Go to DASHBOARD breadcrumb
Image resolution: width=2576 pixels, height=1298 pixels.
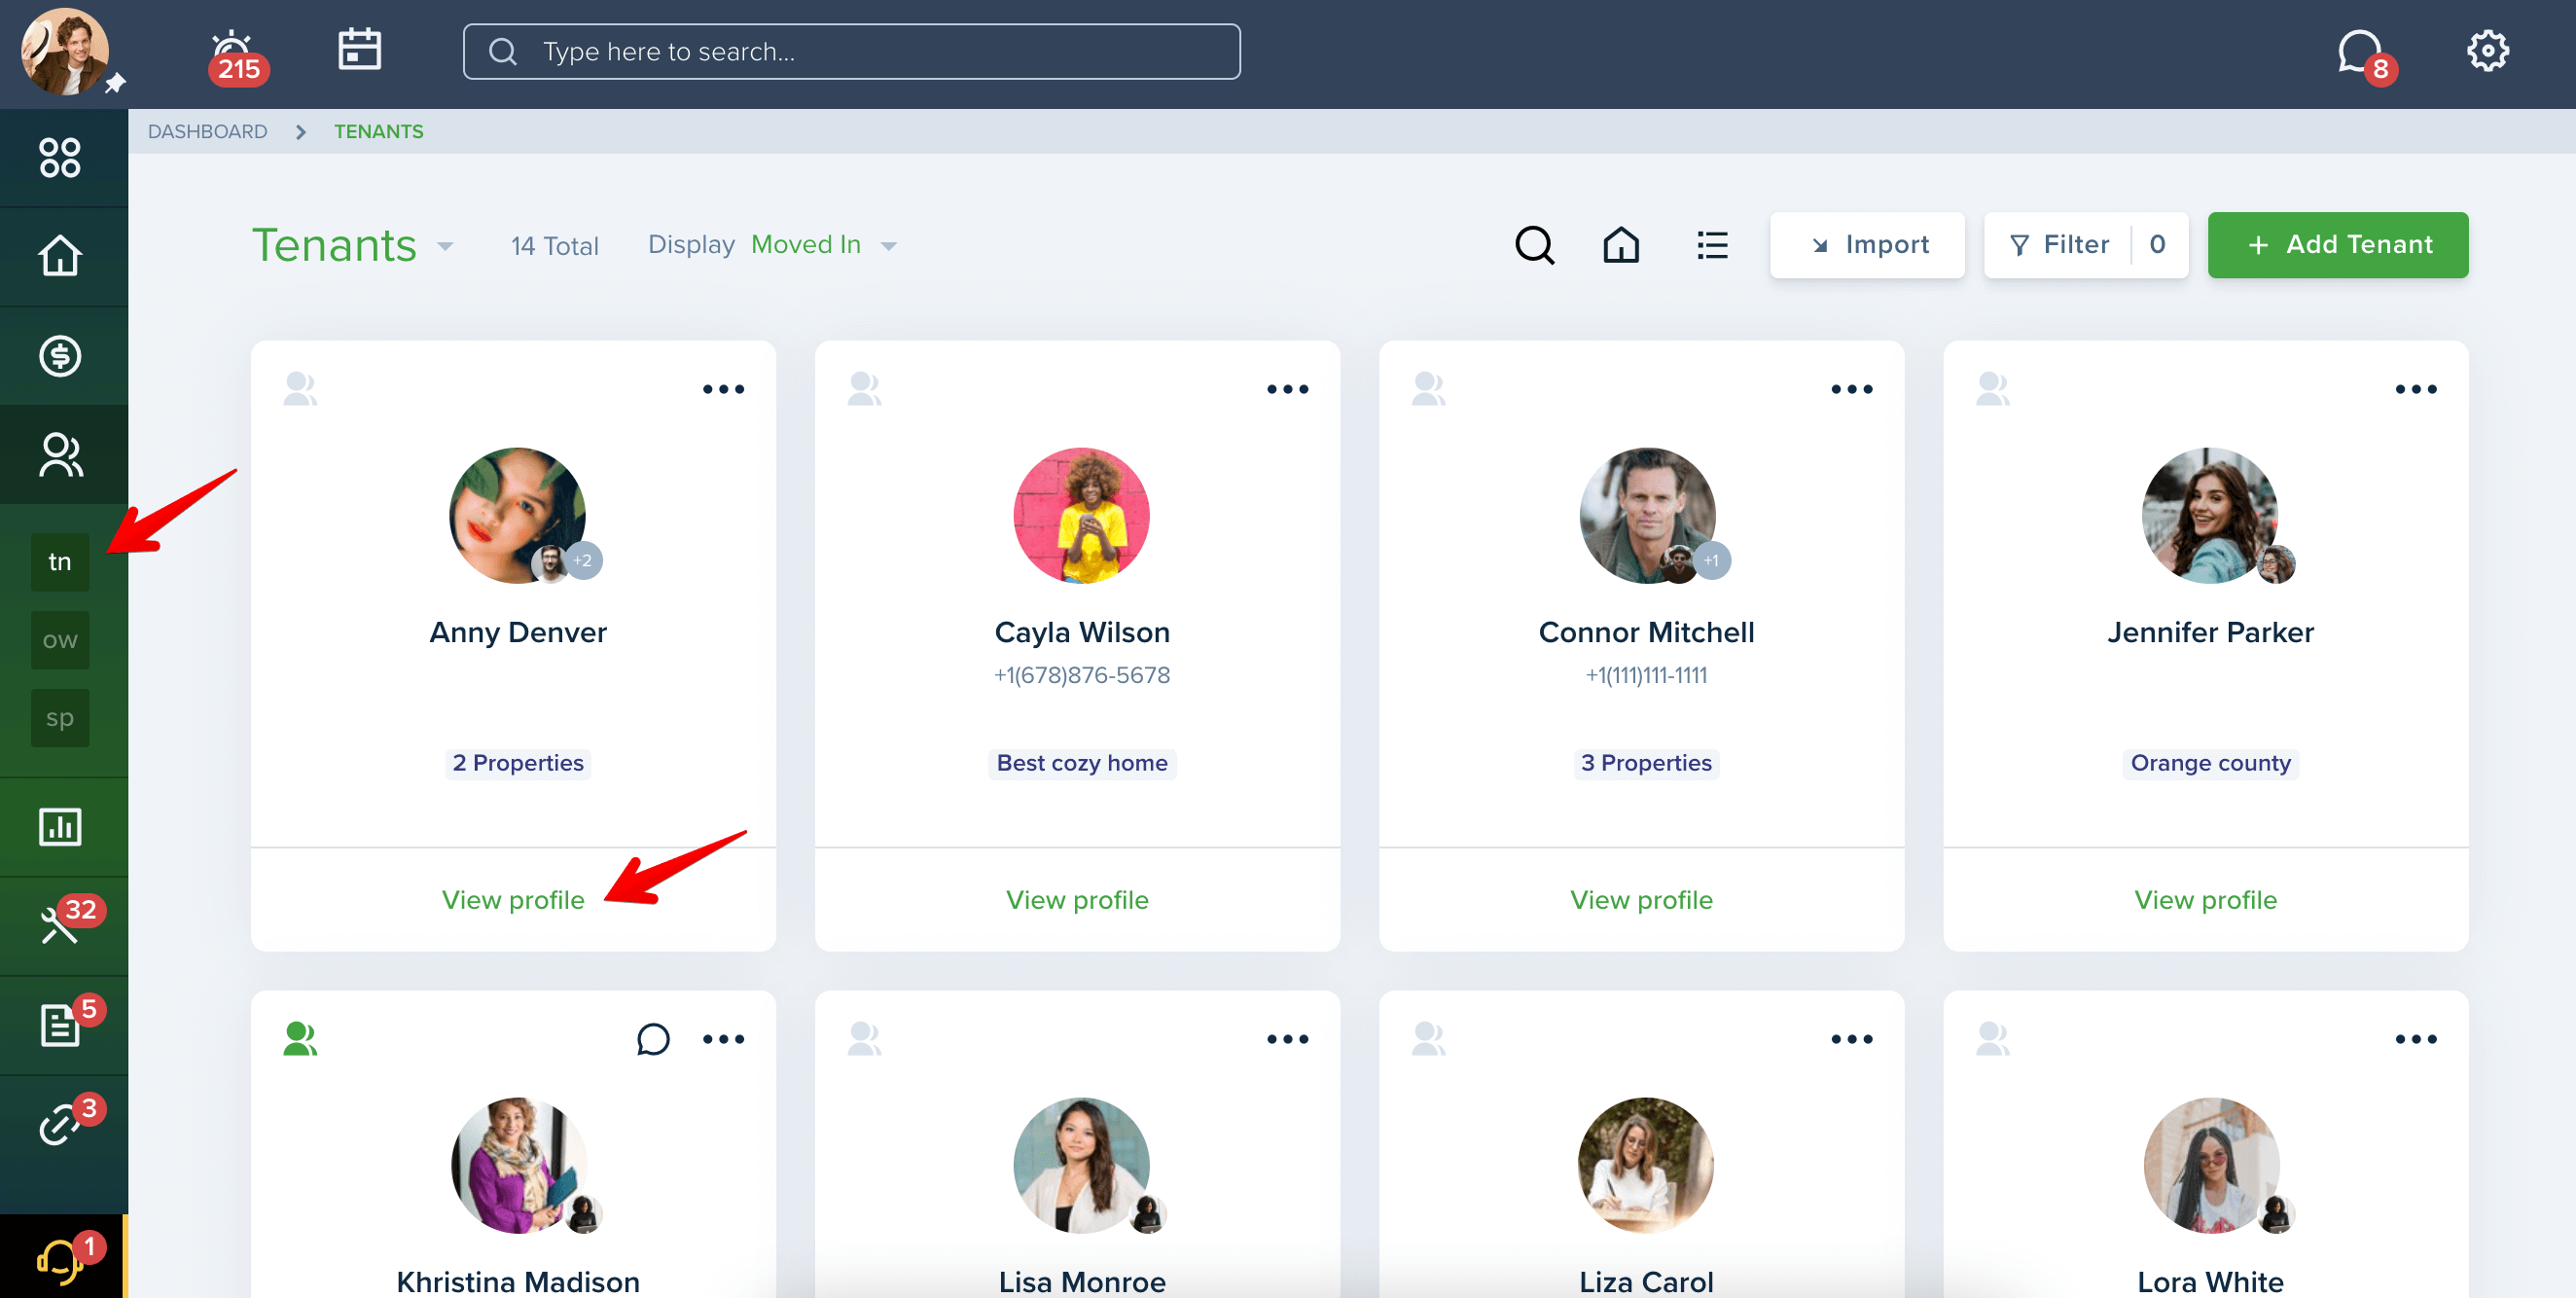point(207,132)
